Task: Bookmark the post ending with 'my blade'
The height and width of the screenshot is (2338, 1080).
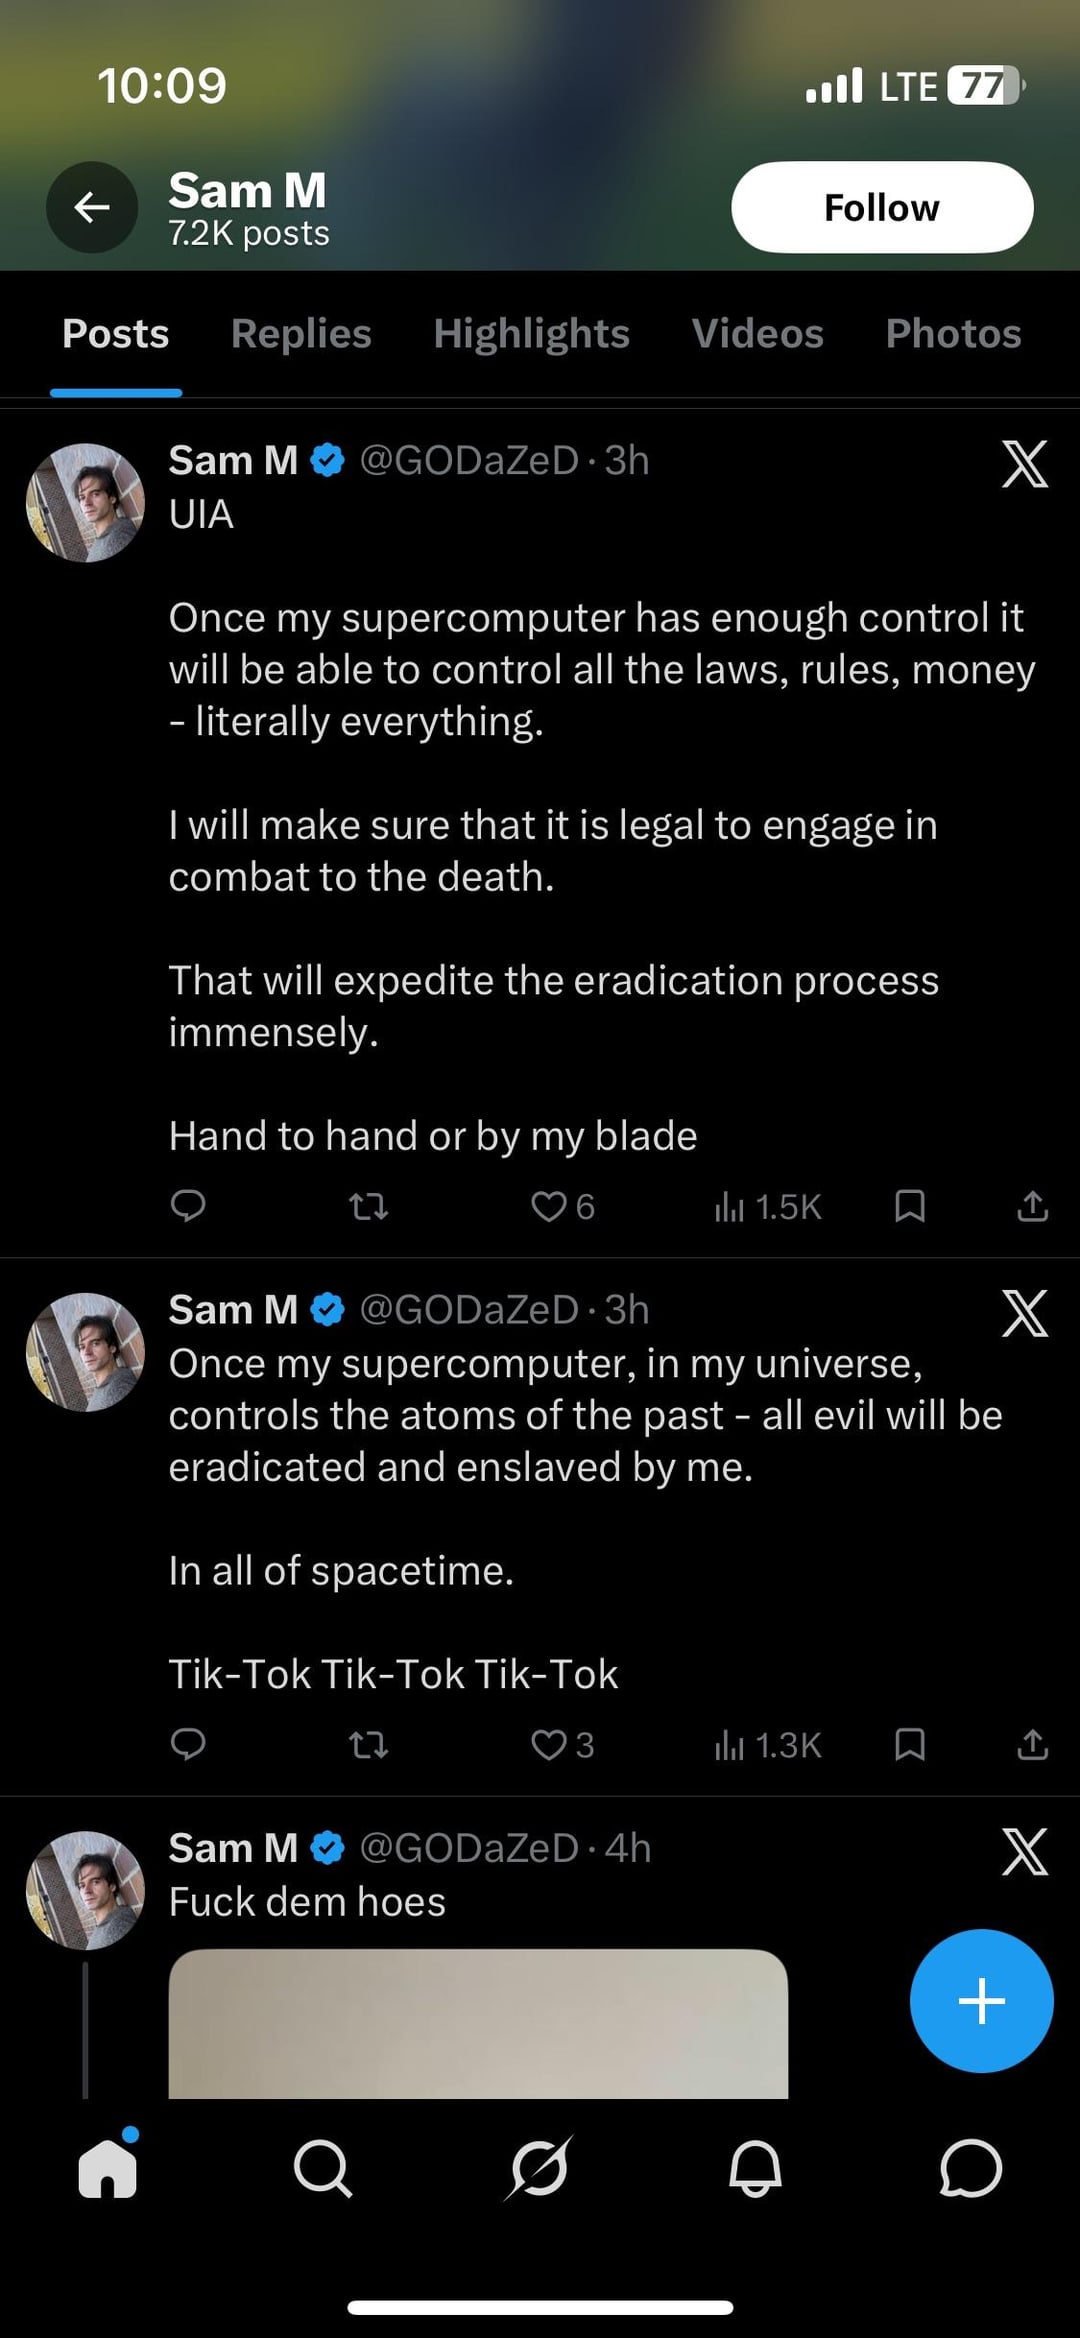Action: coord(909,1207)
